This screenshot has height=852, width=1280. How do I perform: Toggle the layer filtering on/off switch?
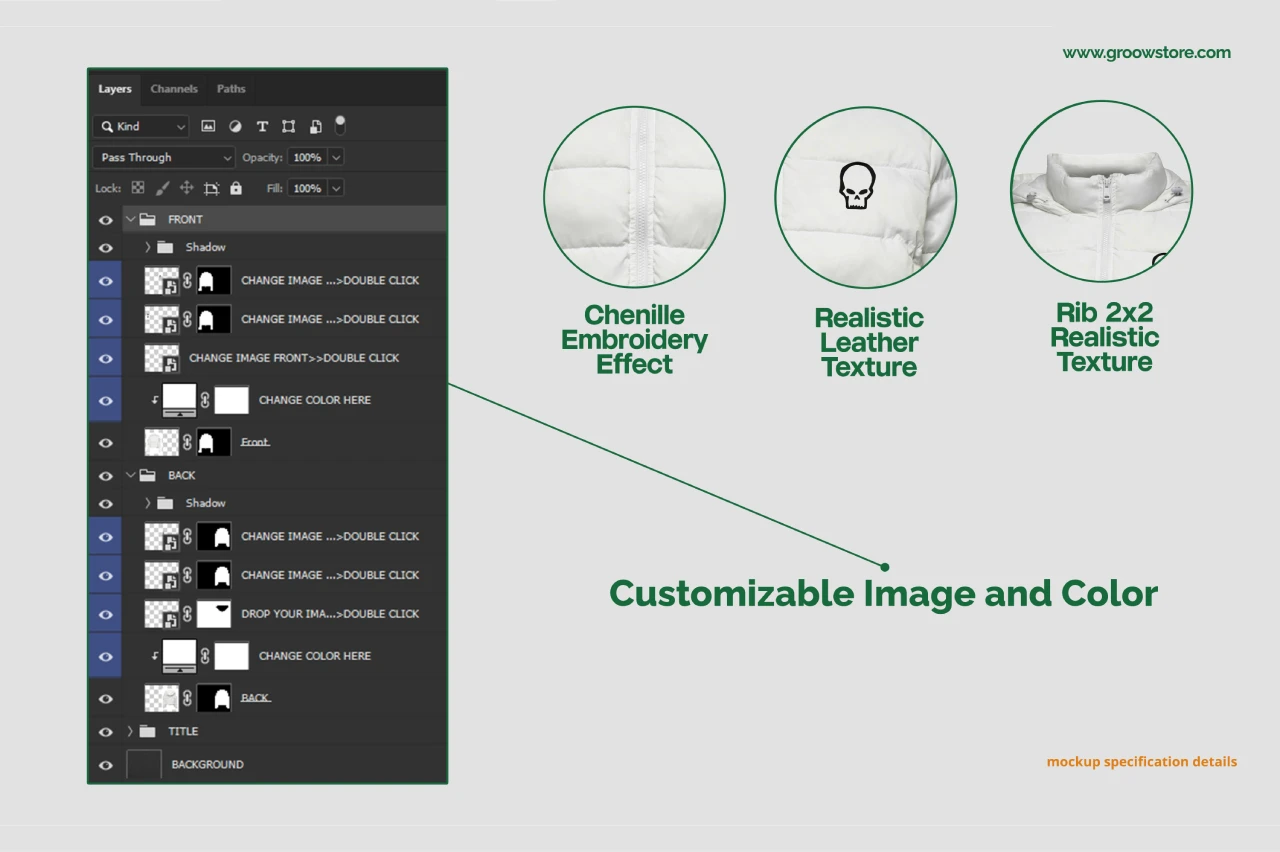pyautogui.click(x=340, y=125)
